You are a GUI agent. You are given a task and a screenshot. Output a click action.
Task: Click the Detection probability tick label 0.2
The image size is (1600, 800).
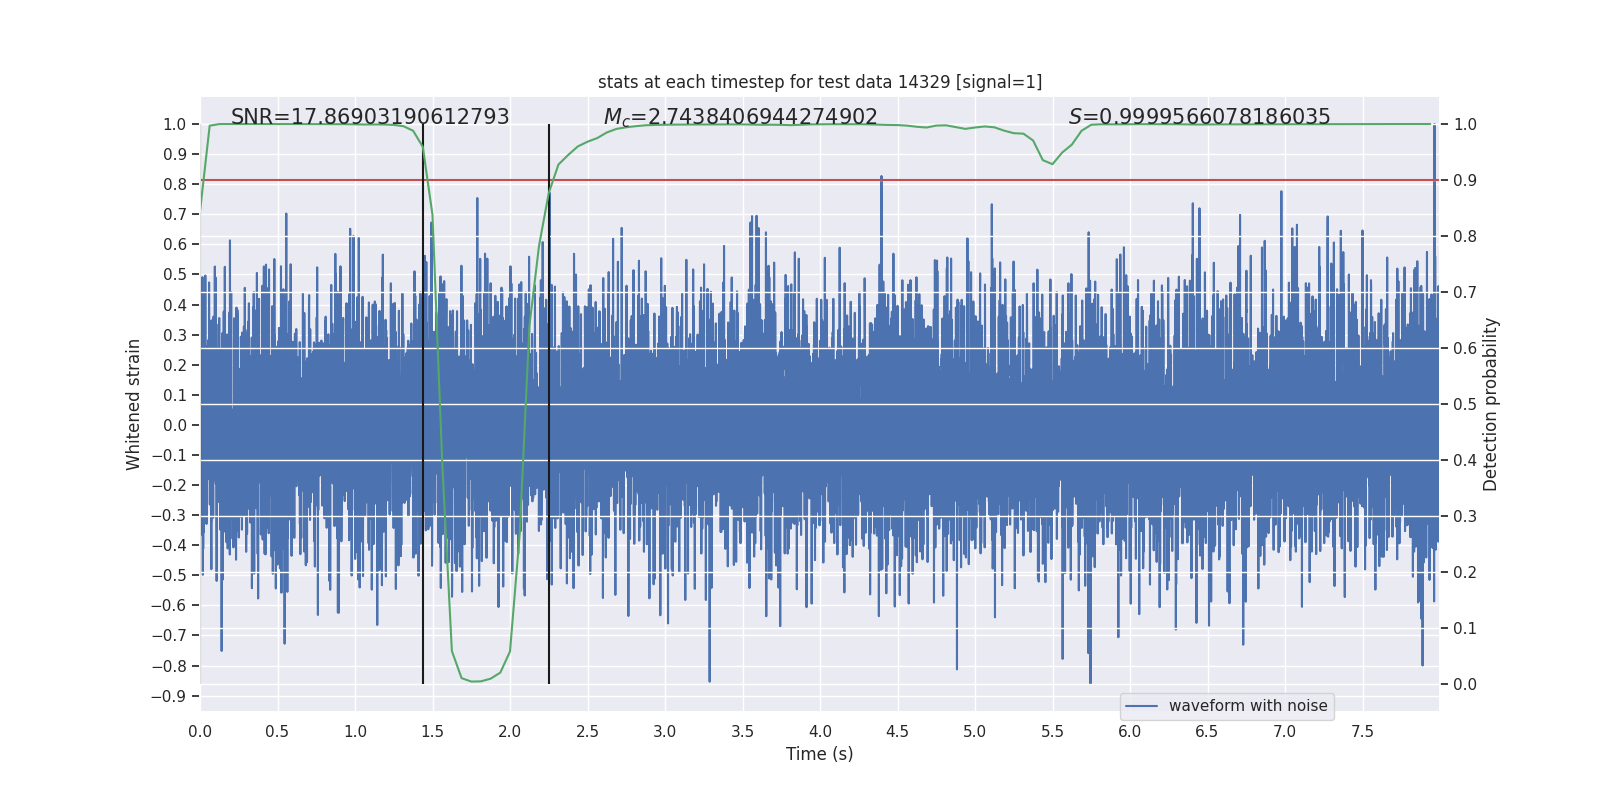1465,572
